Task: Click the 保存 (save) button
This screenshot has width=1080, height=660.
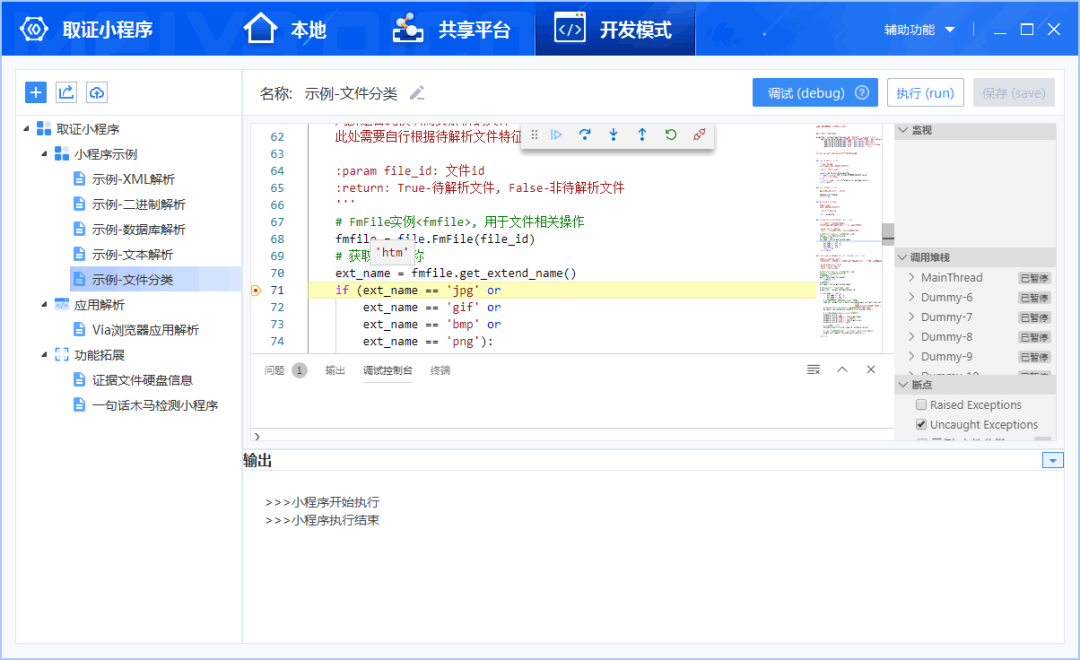Action: pyautogui.click(x=1013, y=93)
